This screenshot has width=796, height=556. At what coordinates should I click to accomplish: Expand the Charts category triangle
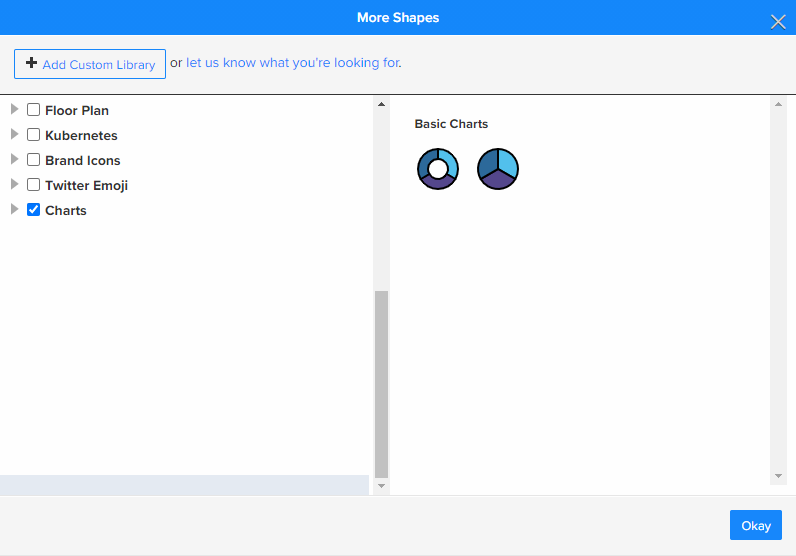click(x=14, y=209)
